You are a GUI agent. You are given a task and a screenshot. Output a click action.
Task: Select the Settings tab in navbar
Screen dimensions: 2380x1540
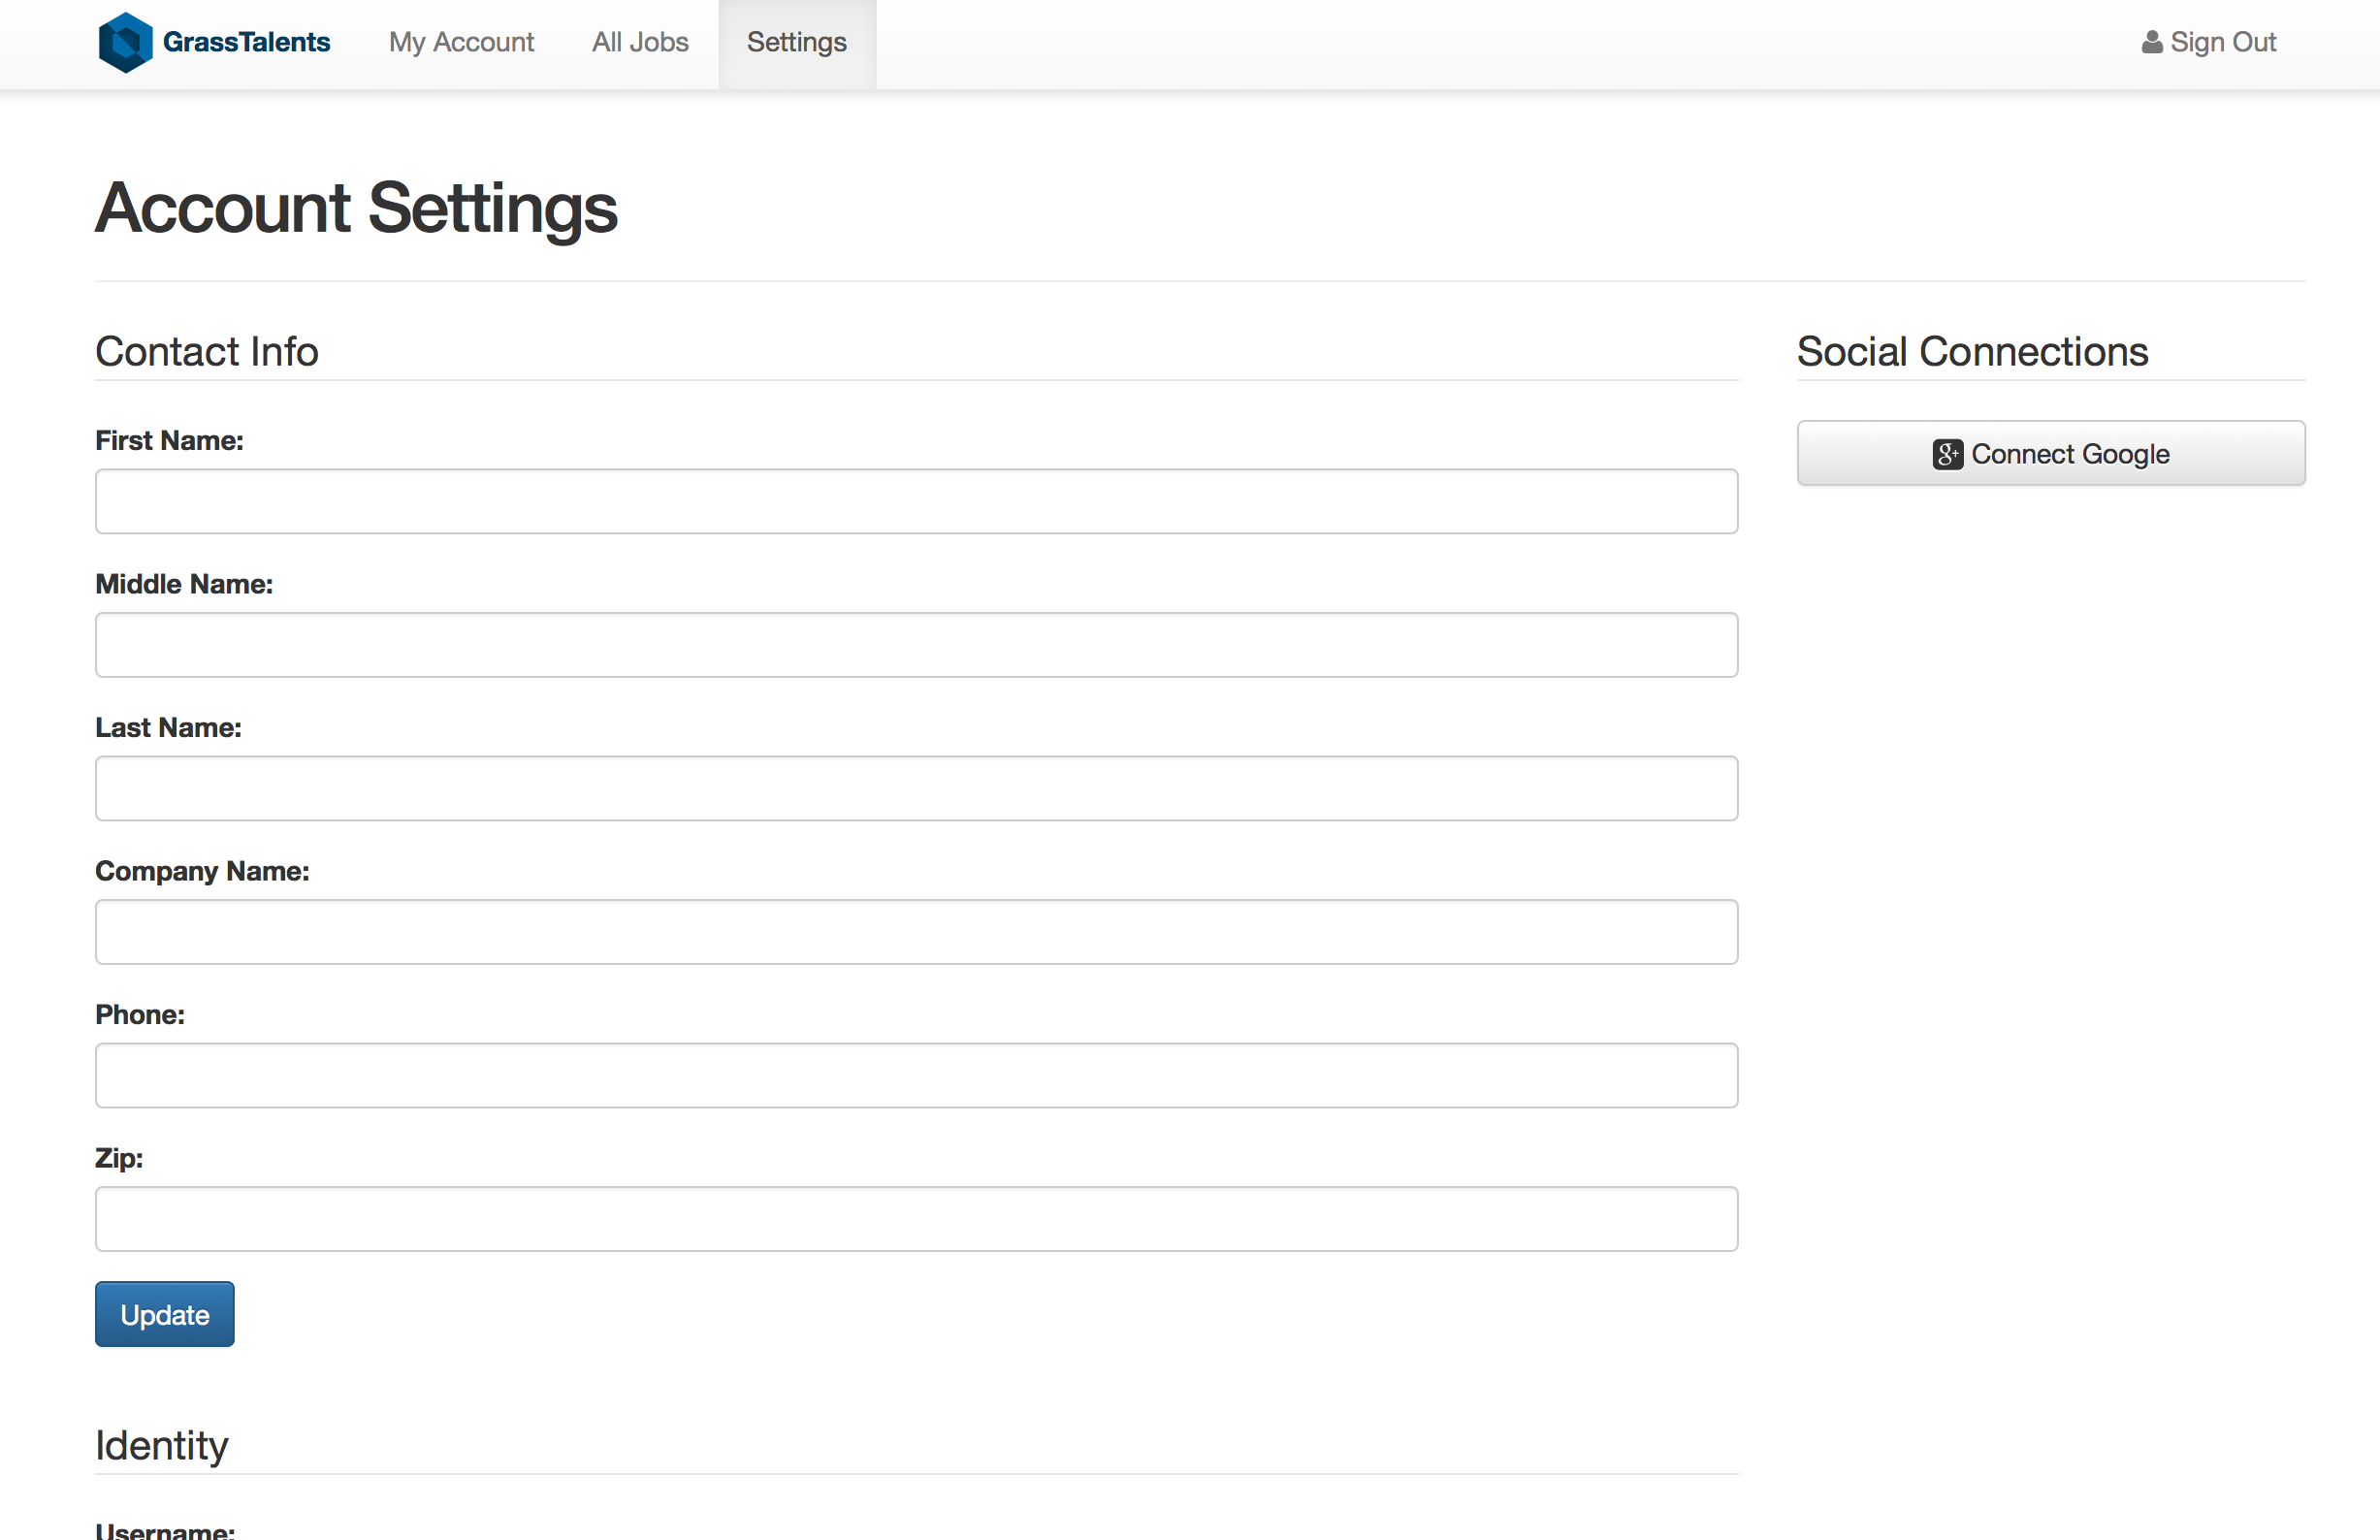(x=796, y=42)
